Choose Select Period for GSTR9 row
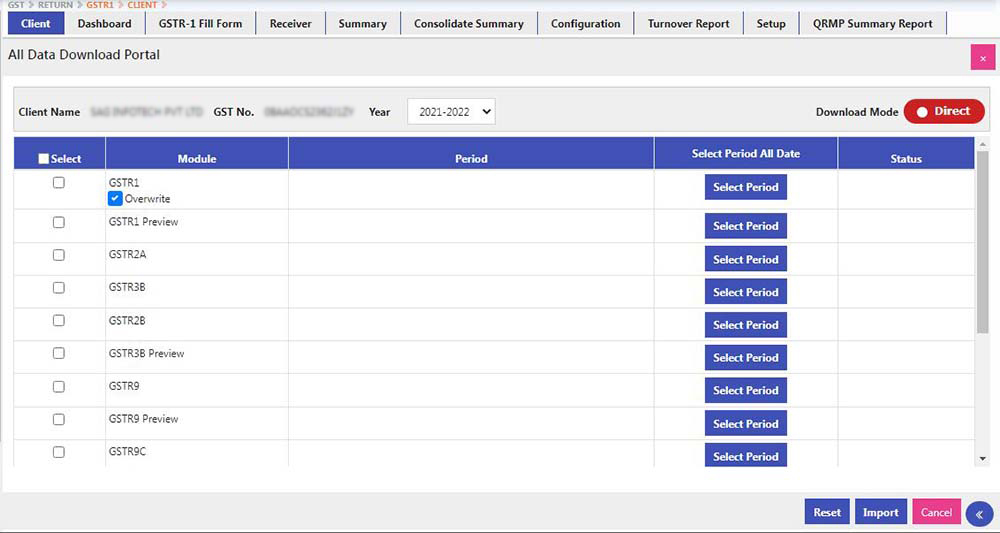 (x=745, y=391)
